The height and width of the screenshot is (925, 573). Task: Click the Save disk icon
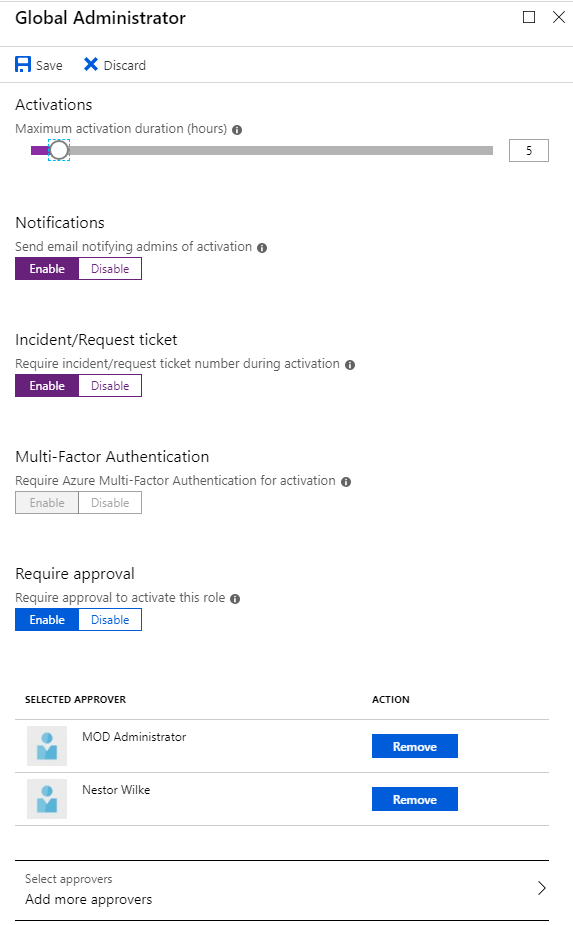click(23, 64)
